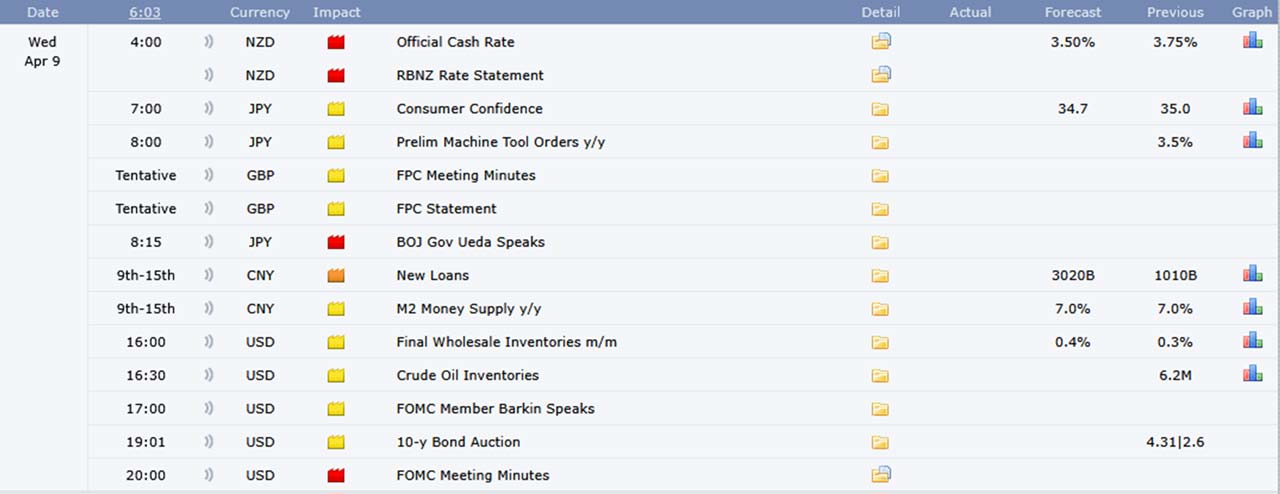Open detail folder for RBNZ Rate Statement
This screenshot has height=494, width=1280.
click(x=880, y=75)
